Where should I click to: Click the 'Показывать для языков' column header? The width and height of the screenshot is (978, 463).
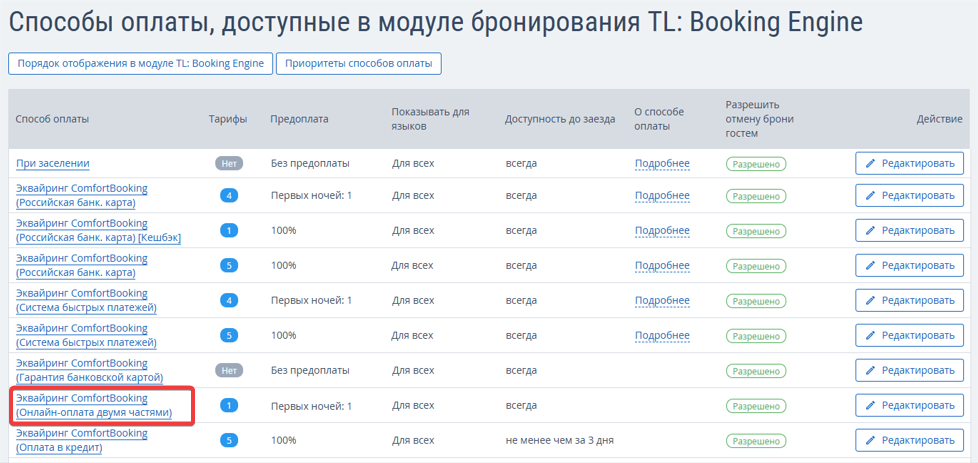click(430, 119)
